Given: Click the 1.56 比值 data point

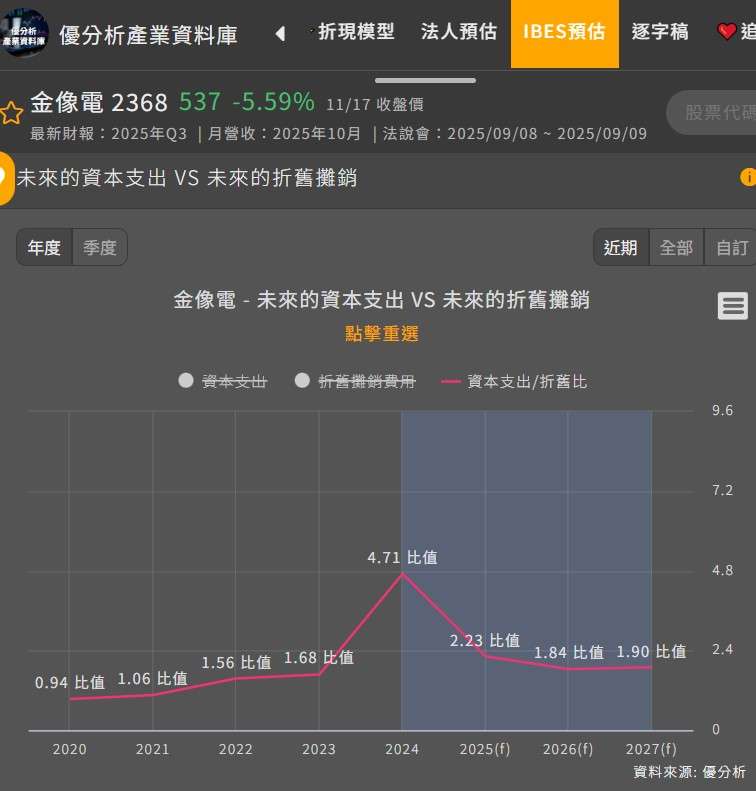Looking at the screenshot, I should click(x=236, y=678).
